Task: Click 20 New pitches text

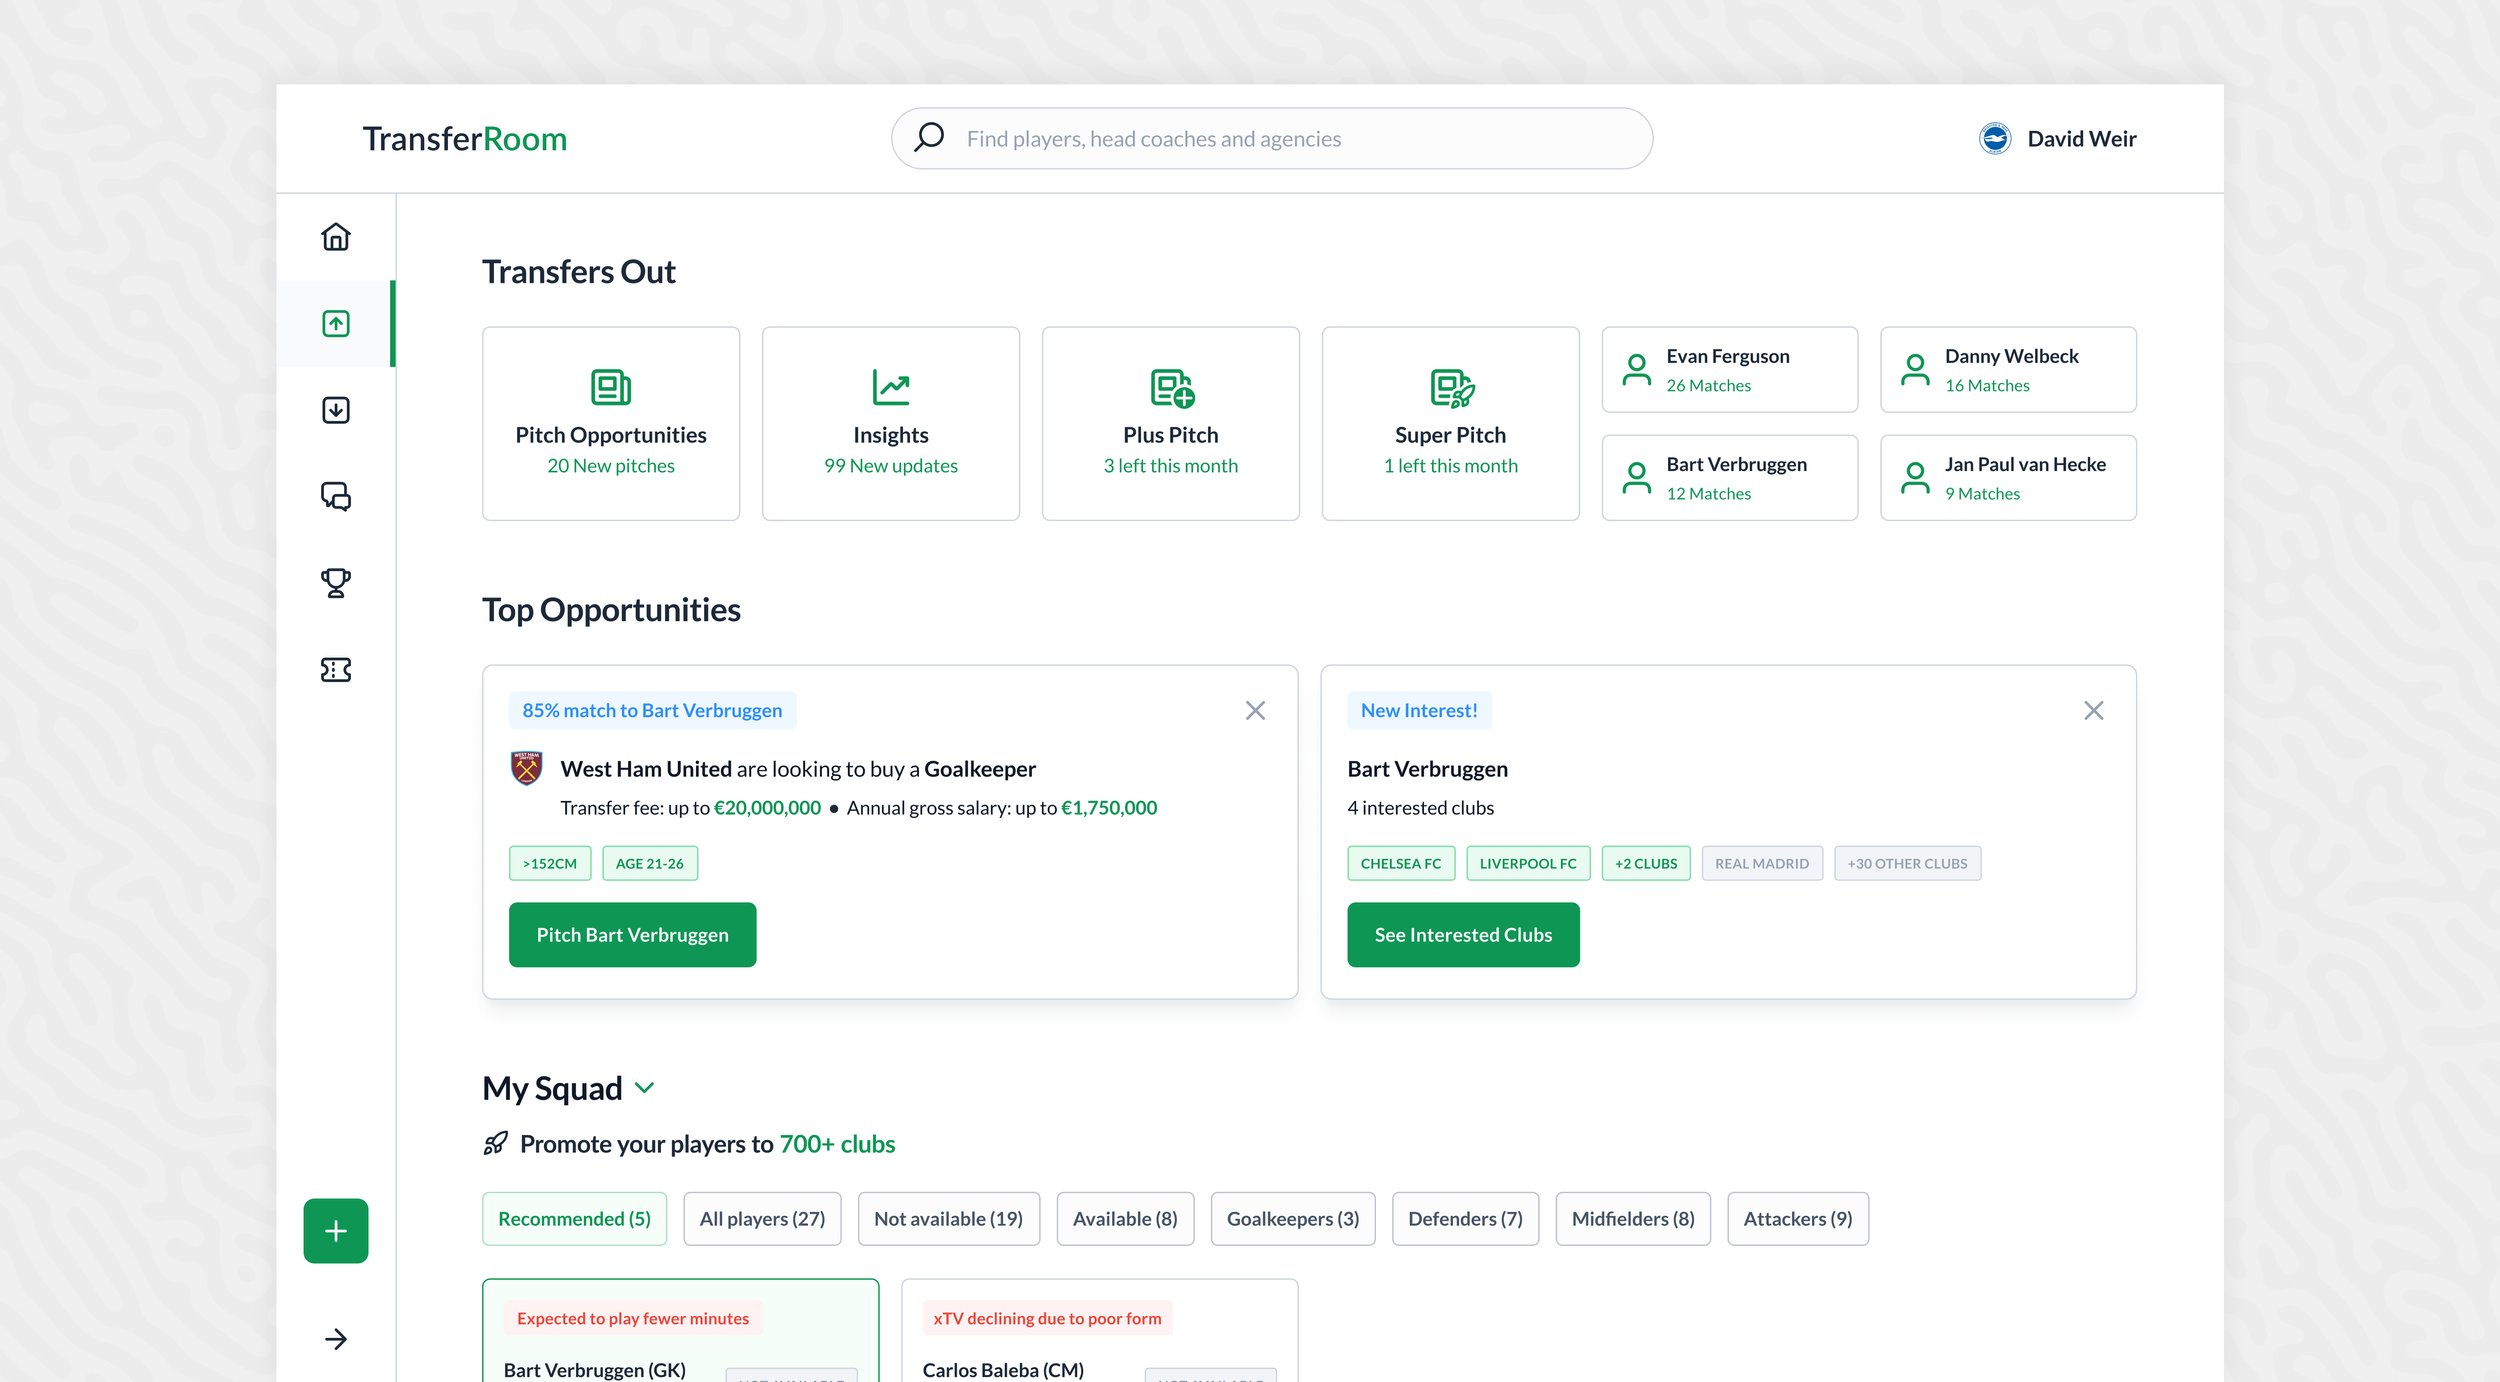Action: click(611, 465)
